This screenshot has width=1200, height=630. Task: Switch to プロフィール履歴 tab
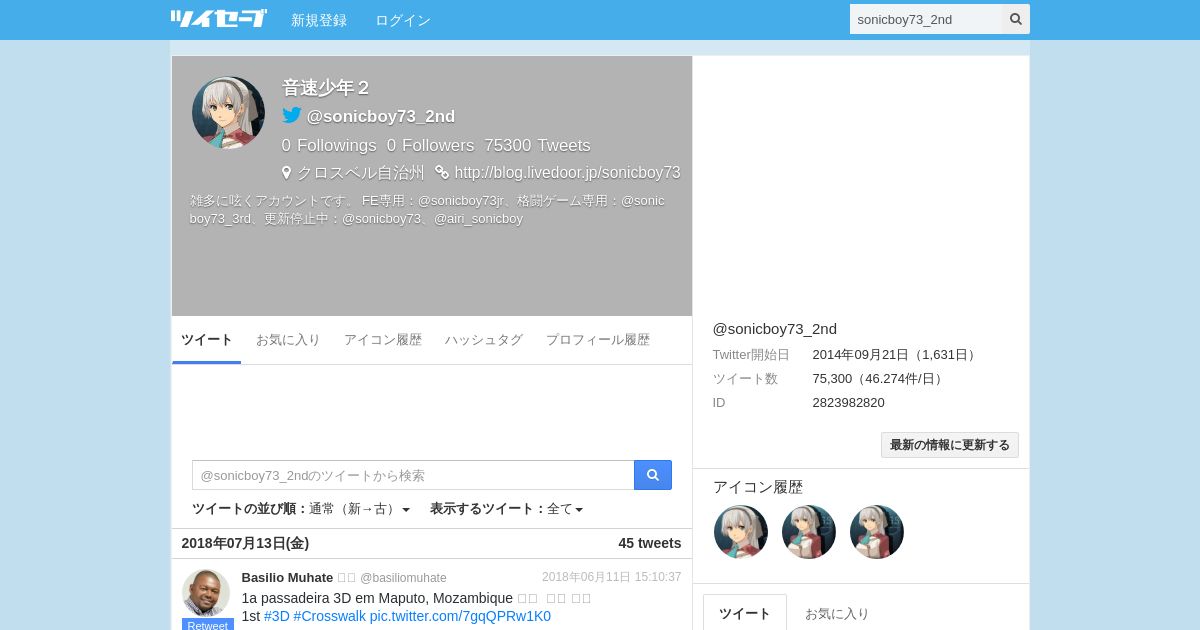tap(598, 340)
